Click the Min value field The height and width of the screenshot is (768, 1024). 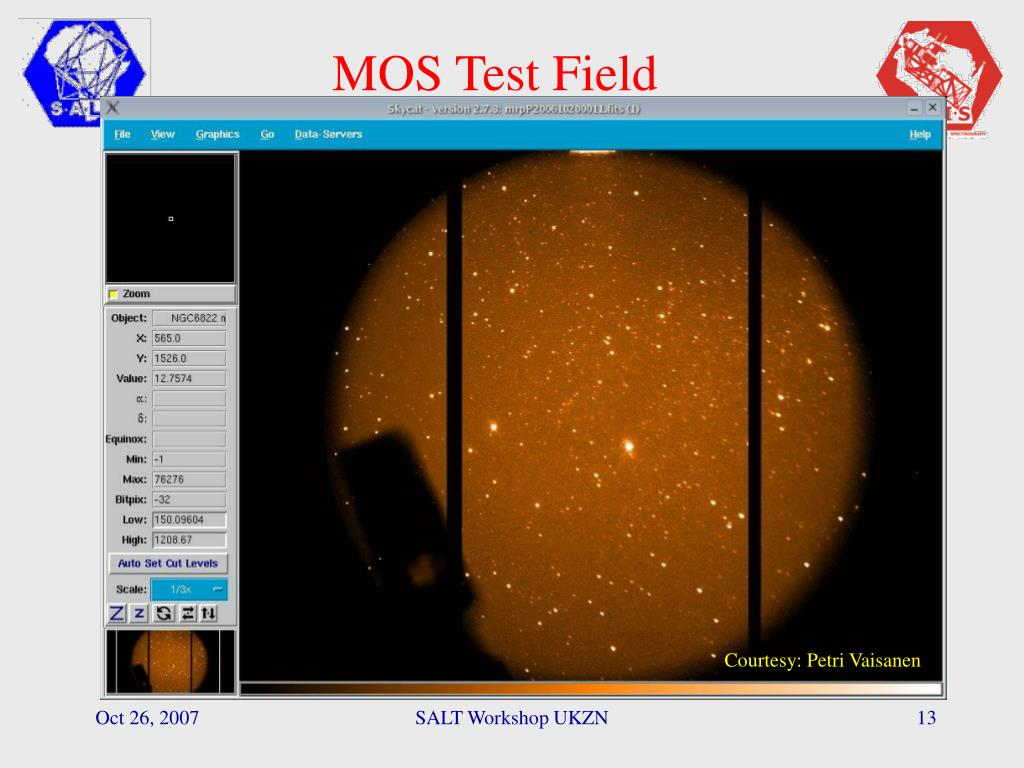coord(189,459)
